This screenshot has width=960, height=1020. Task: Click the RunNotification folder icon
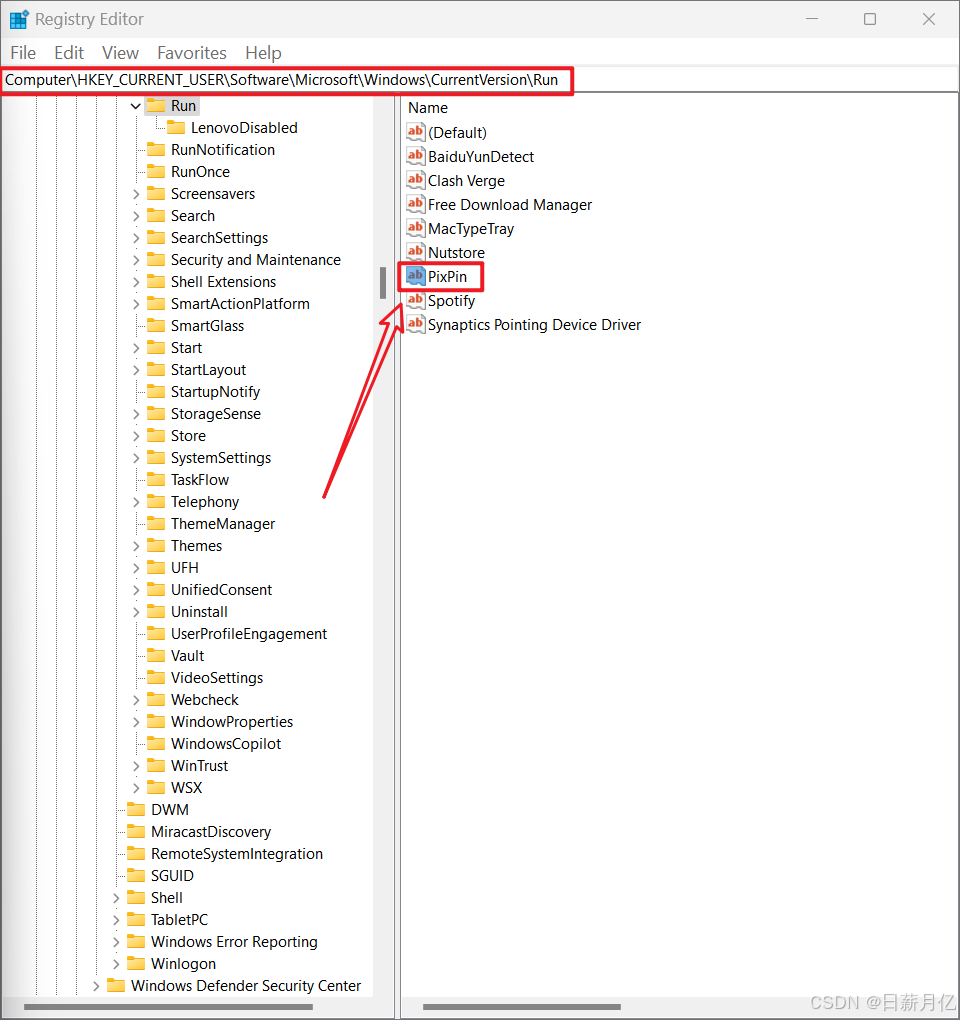click(x=155, y=150)
